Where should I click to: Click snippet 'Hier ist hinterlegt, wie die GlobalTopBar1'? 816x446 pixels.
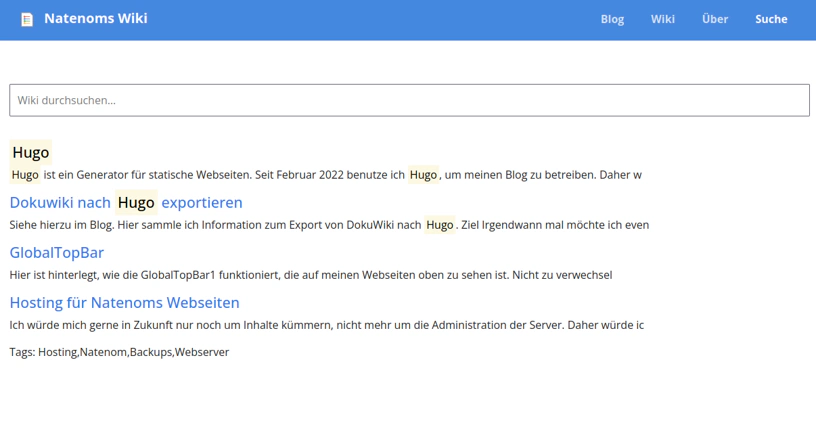click(311, 275)
